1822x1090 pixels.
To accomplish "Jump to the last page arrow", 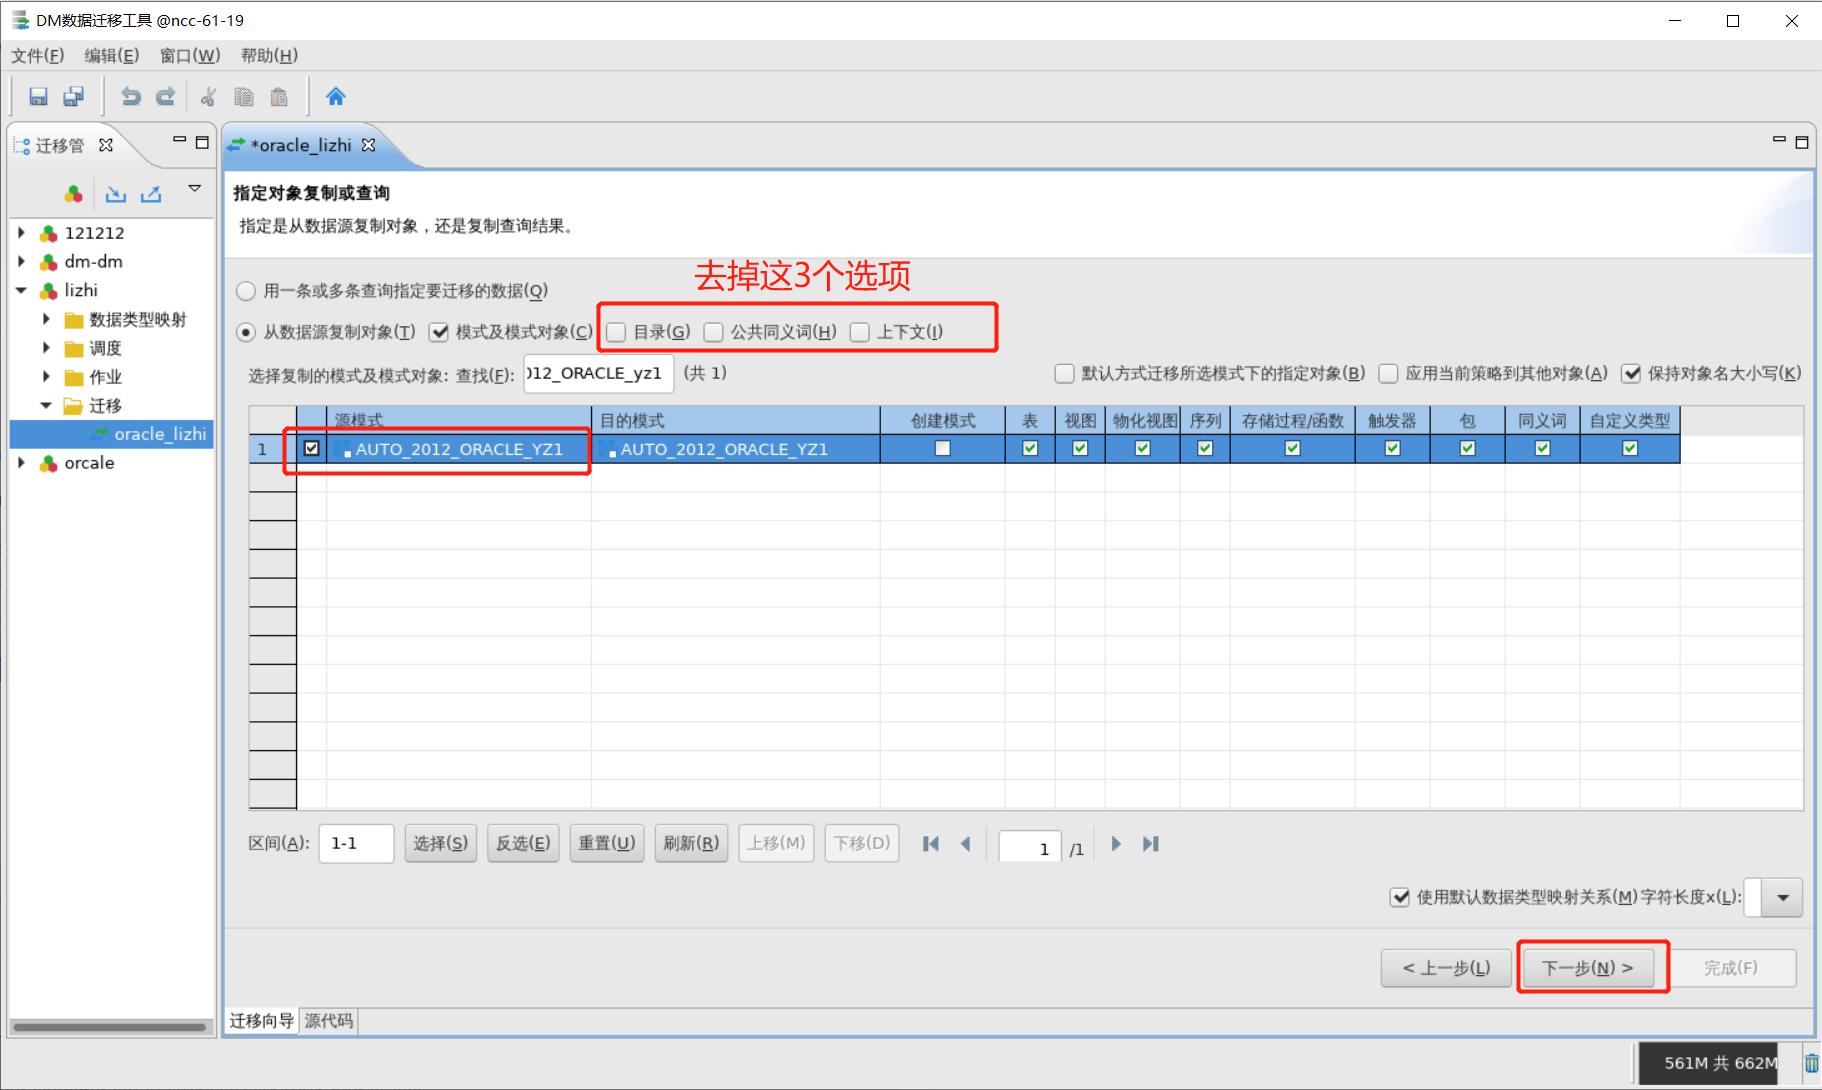I will (x=1151, y=843).
